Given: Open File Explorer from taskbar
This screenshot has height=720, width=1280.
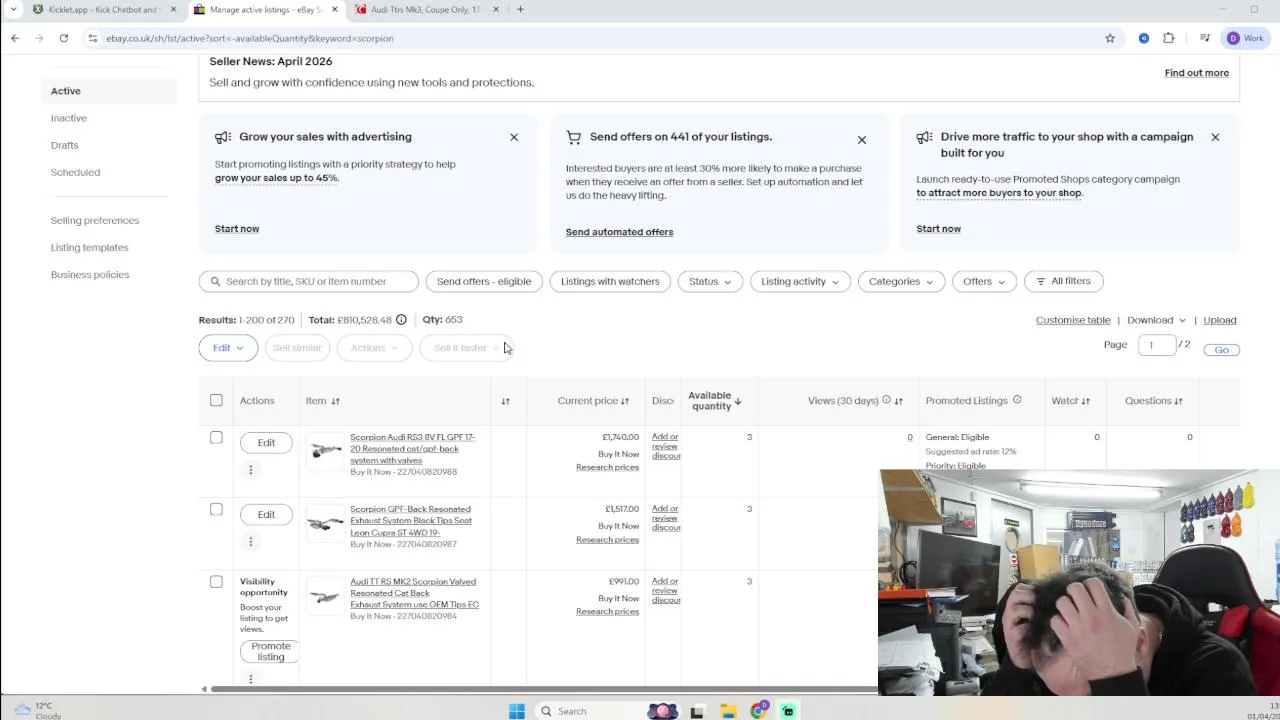Looking at the screenshot, I should pos(728,711).
